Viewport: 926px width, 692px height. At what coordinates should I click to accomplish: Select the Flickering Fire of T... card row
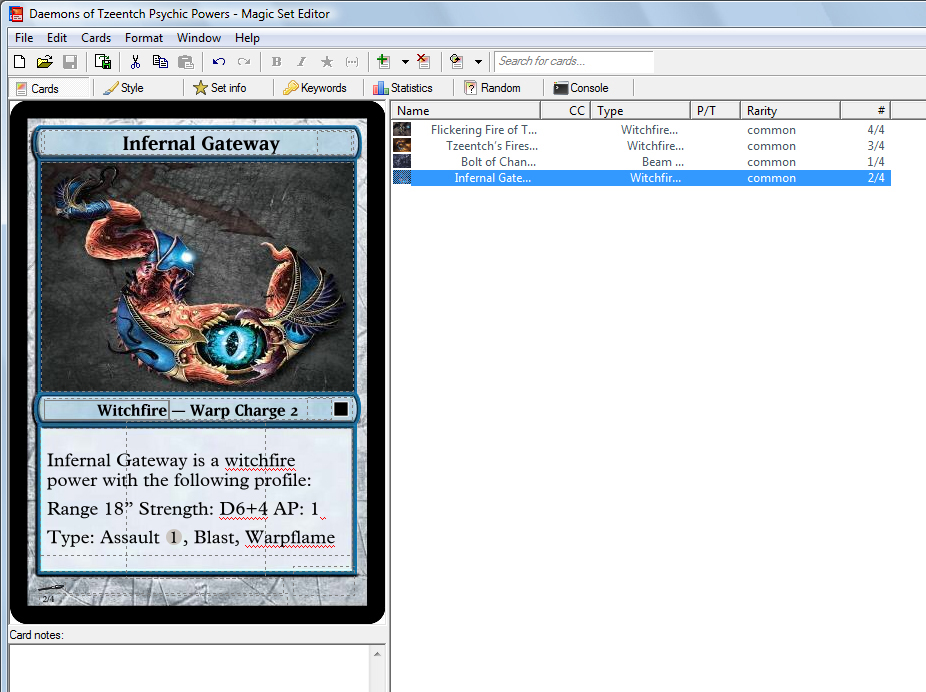pos(641,129)
